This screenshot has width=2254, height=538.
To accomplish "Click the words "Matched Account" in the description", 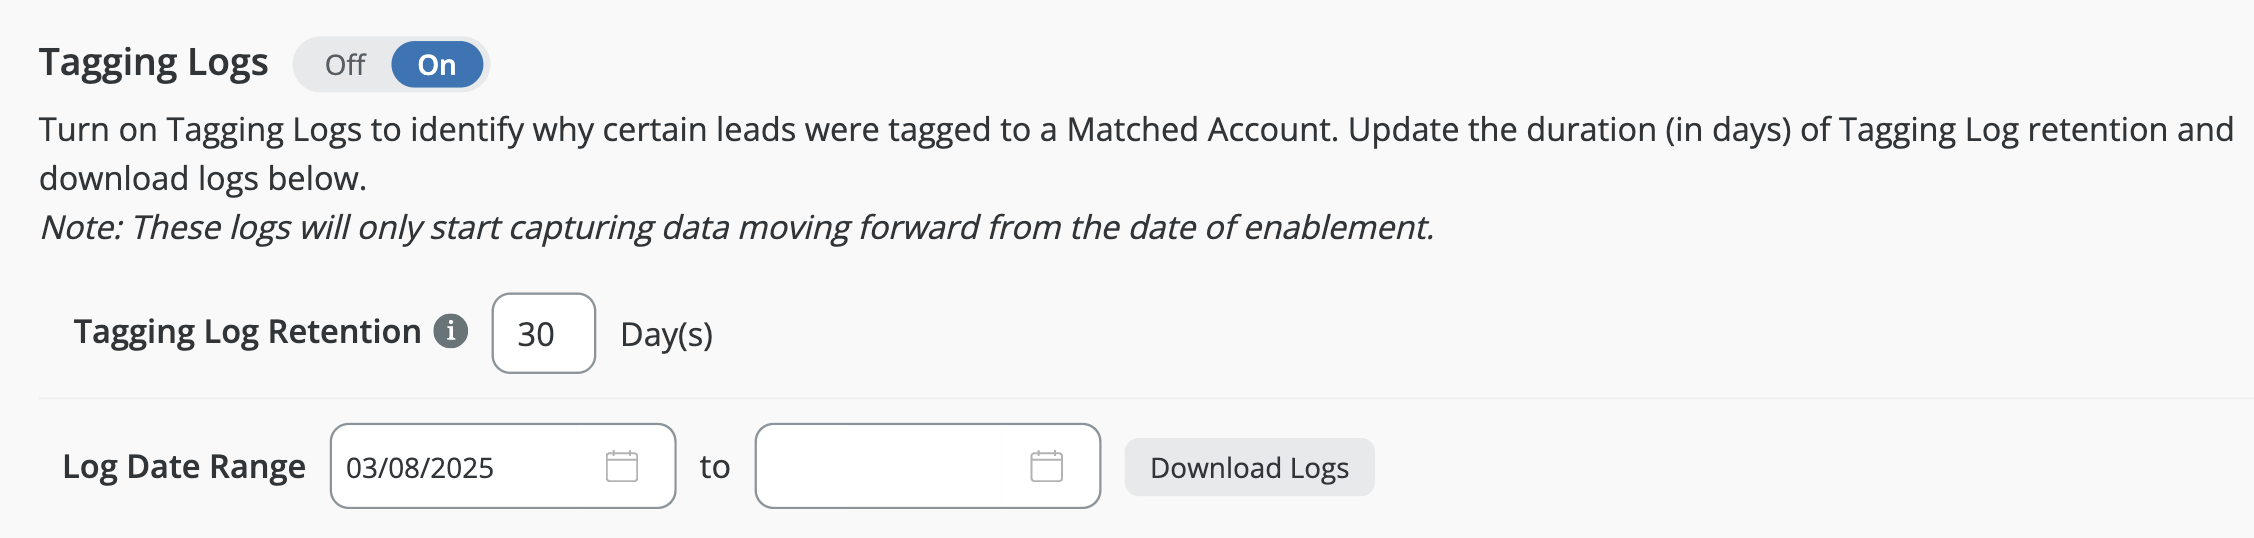I will pos(1200,130).
